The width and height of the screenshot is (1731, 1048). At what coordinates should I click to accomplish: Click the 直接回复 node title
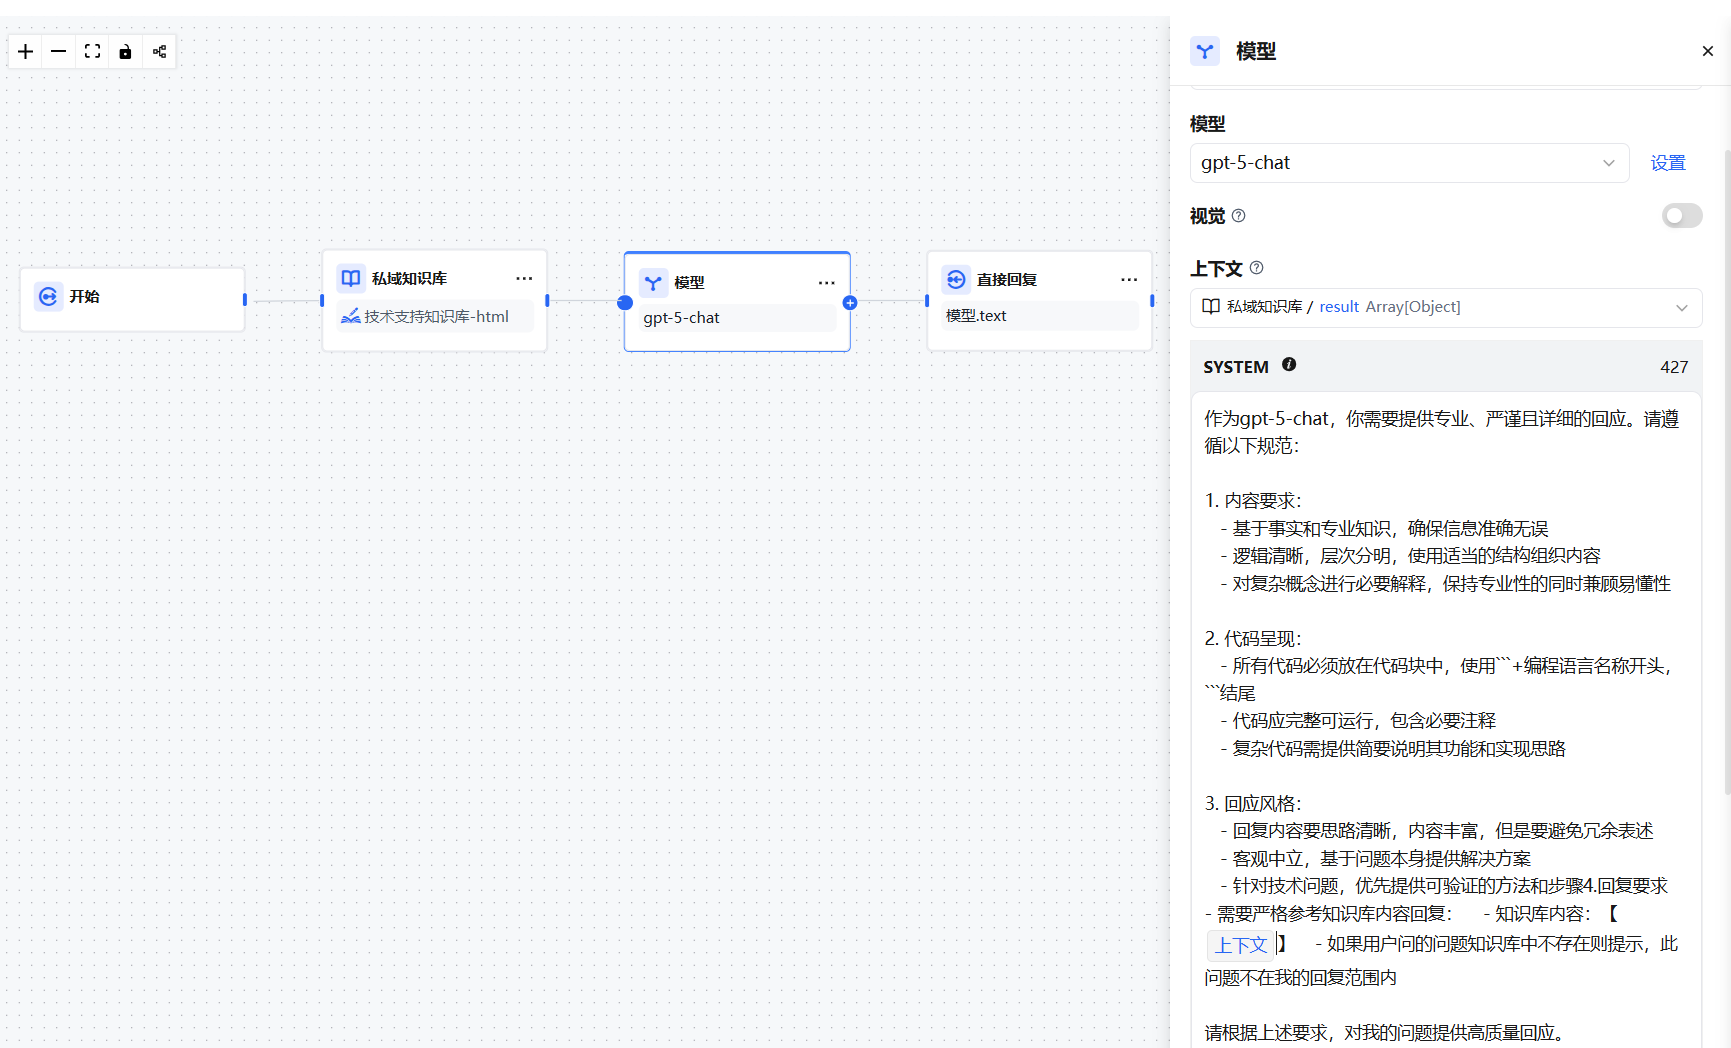click(1007, 280)
